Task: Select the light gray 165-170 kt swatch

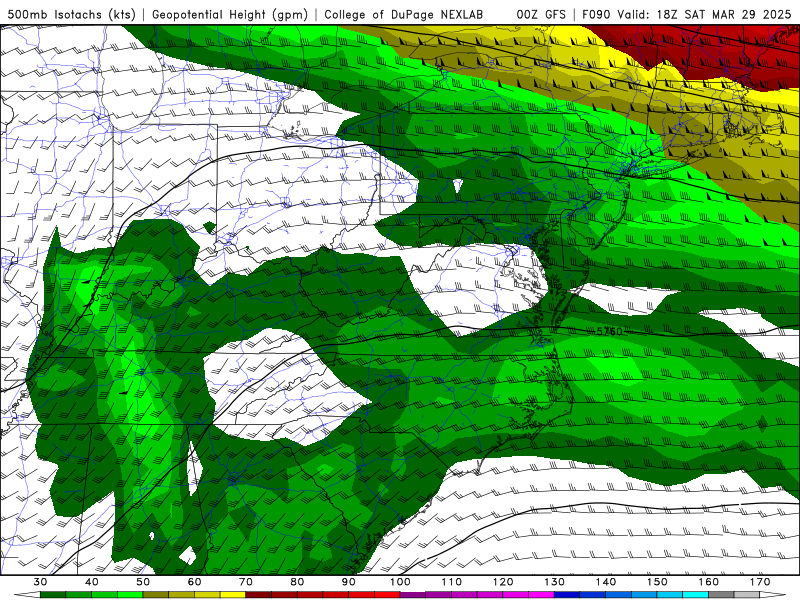Action: [x=747, y=595]
